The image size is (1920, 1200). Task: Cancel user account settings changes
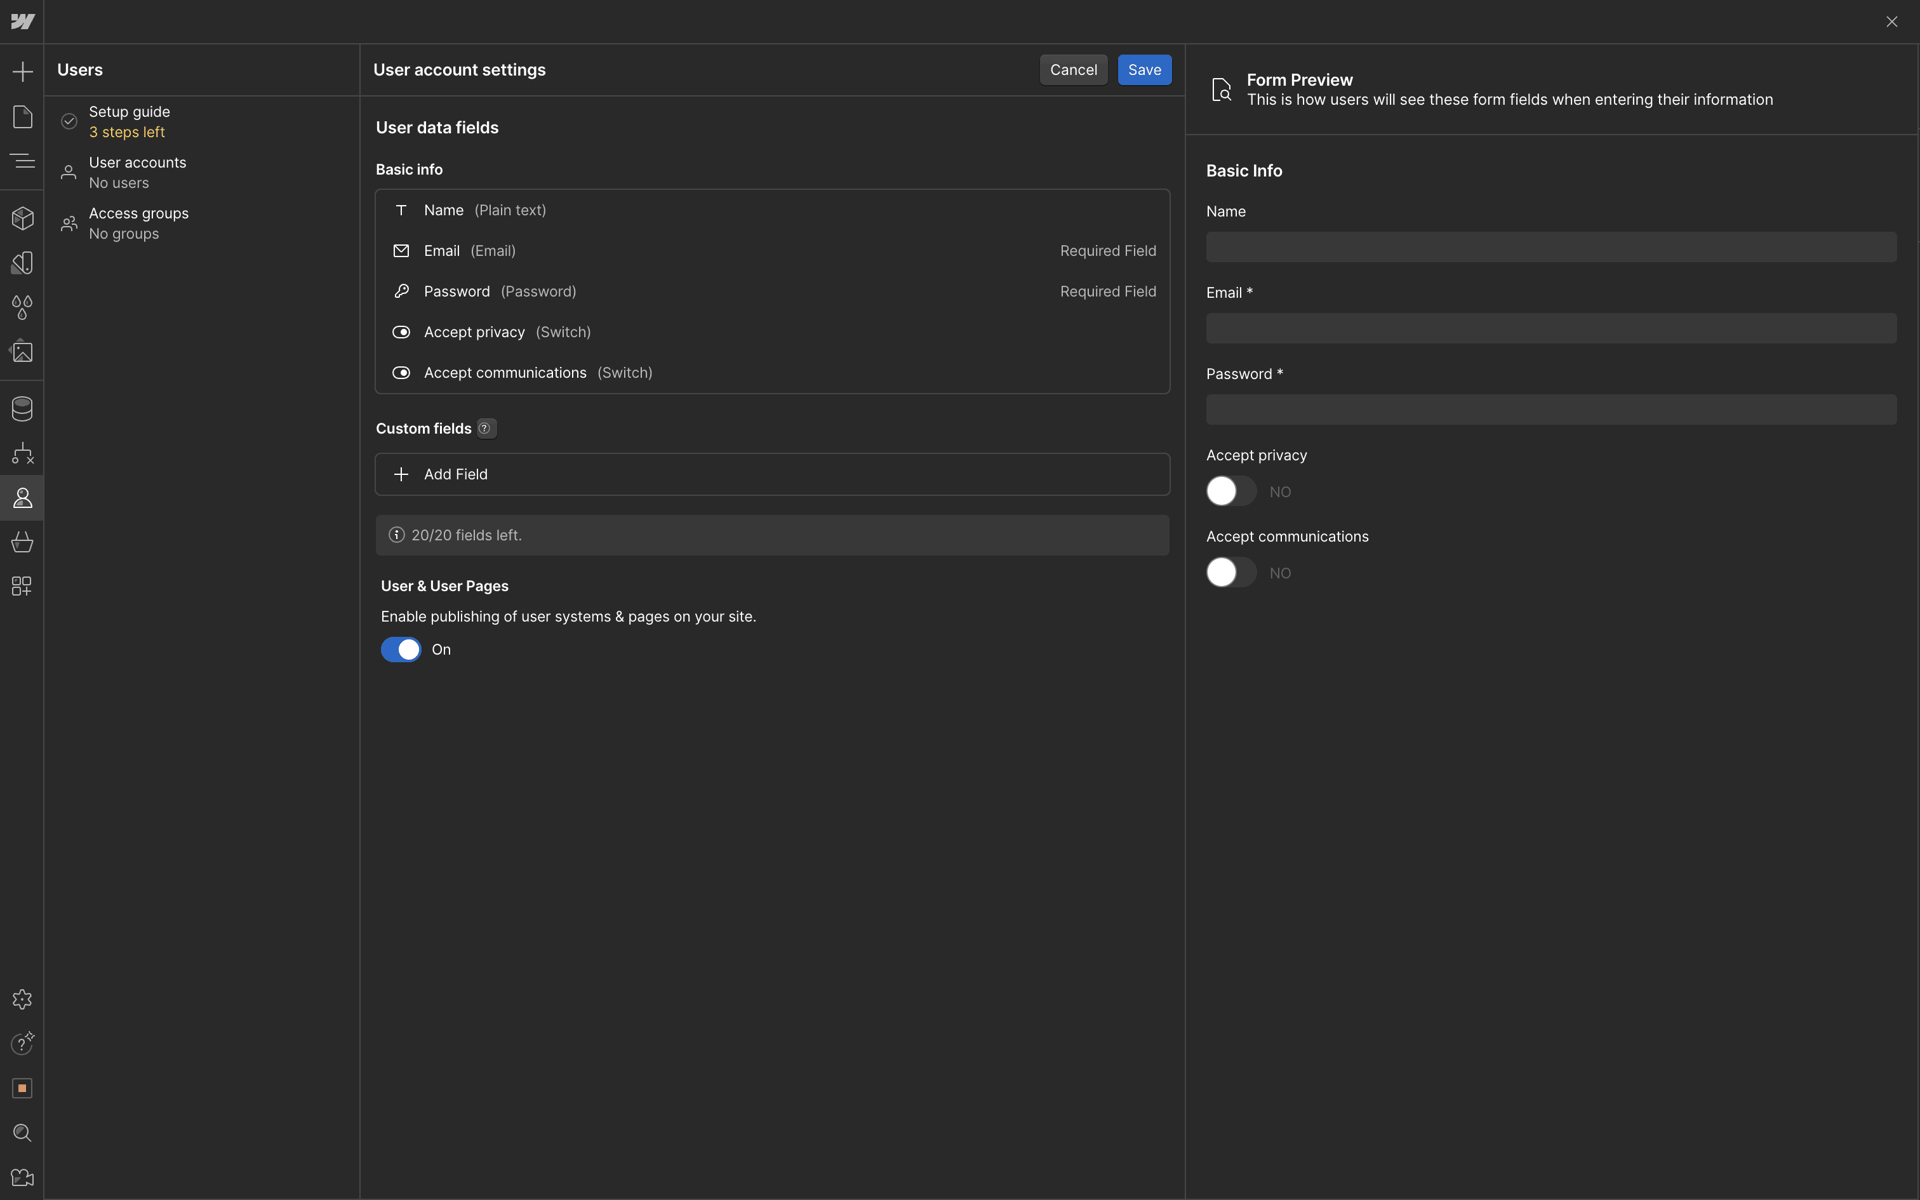click(1073, 70)
